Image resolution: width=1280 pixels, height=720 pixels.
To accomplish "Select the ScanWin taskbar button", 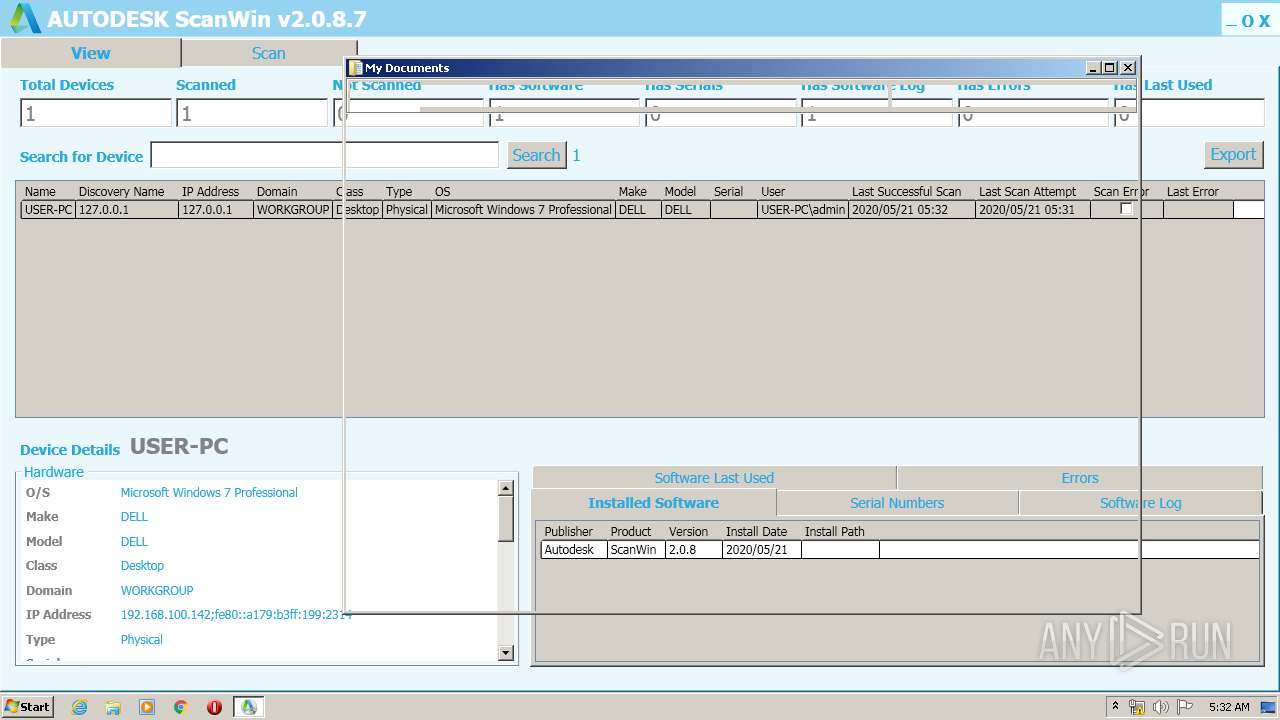I will pyautogui.click(x=248, y=707).
